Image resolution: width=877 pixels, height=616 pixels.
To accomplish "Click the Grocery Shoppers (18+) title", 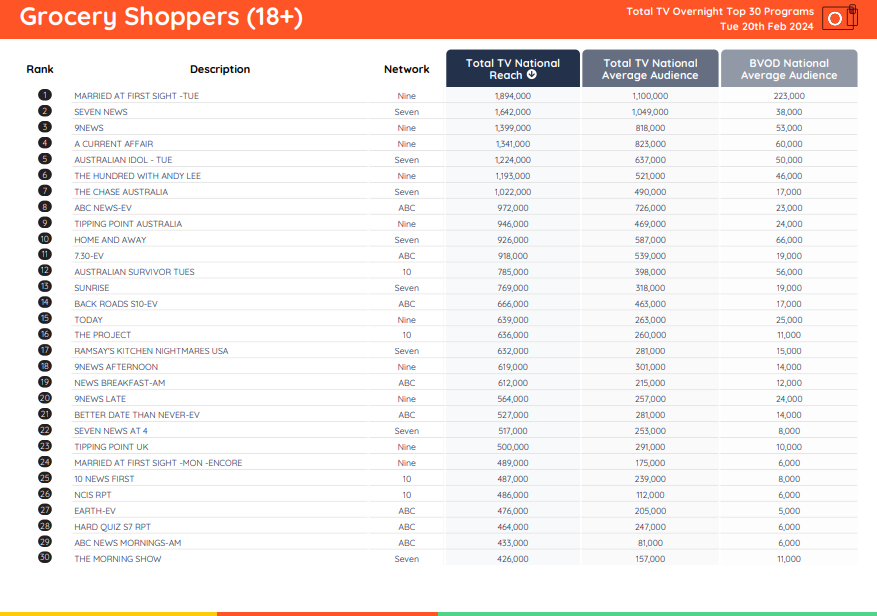I will click(x=161, y=17).
